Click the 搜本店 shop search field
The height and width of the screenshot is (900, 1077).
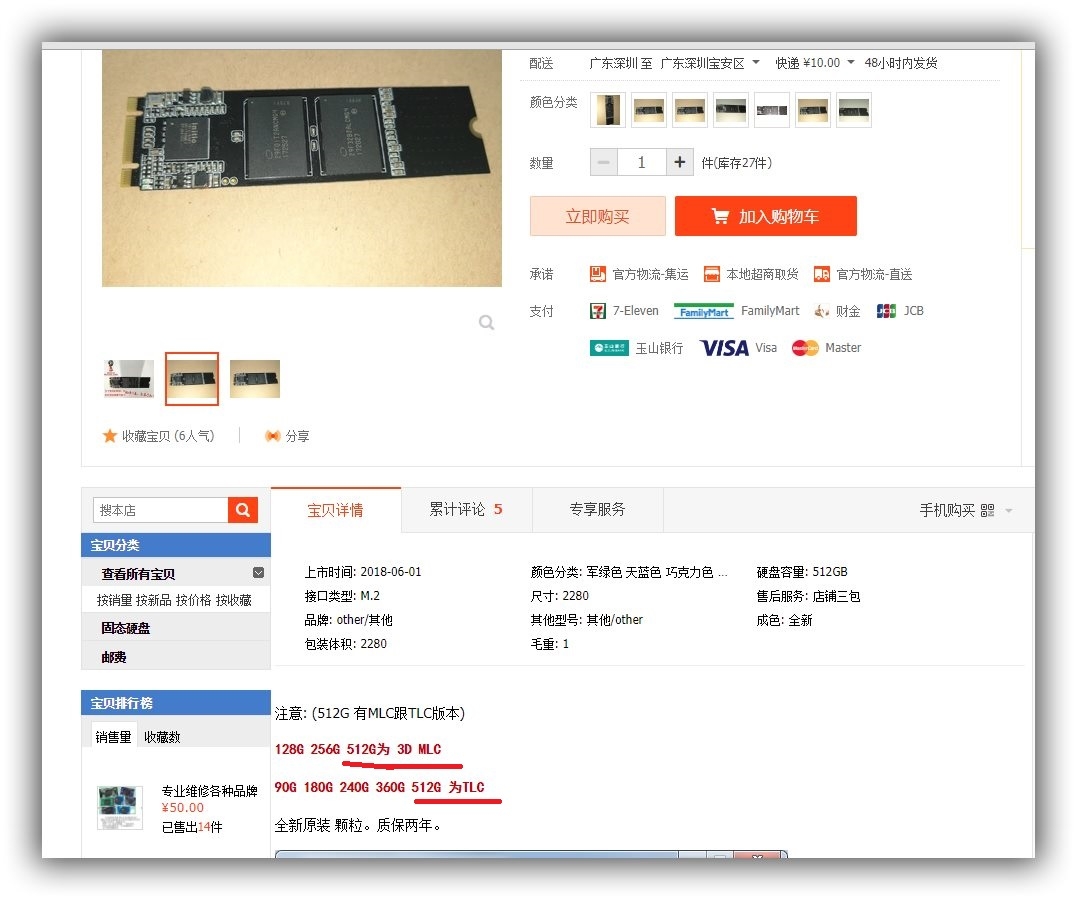tap(161, 510)
